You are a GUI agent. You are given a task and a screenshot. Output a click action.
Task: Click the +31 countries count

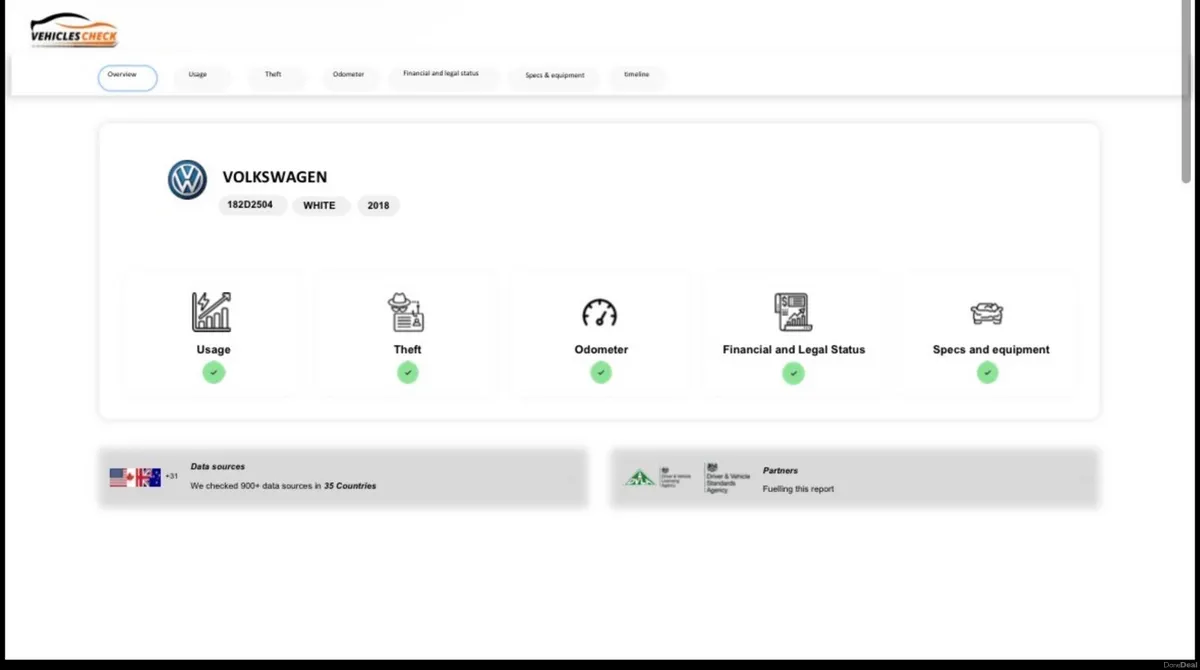171,476
